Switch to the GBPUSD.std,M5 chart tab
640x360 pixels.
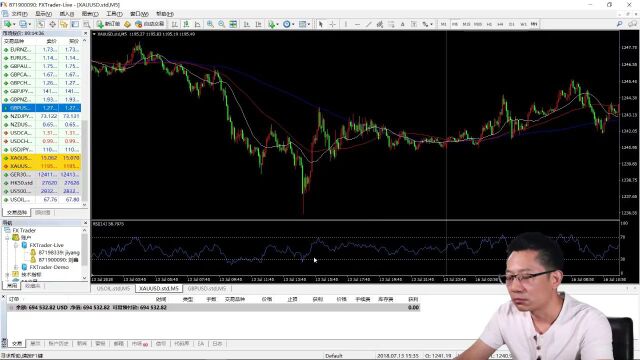tap(207, 288)
